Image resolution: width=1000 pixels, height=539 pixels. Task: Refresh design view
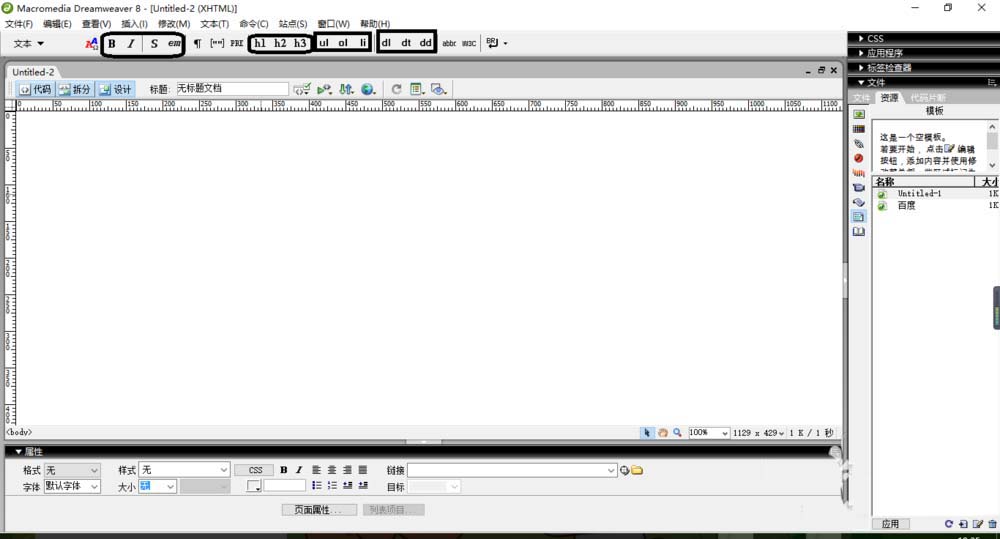[x=396, y=89]
